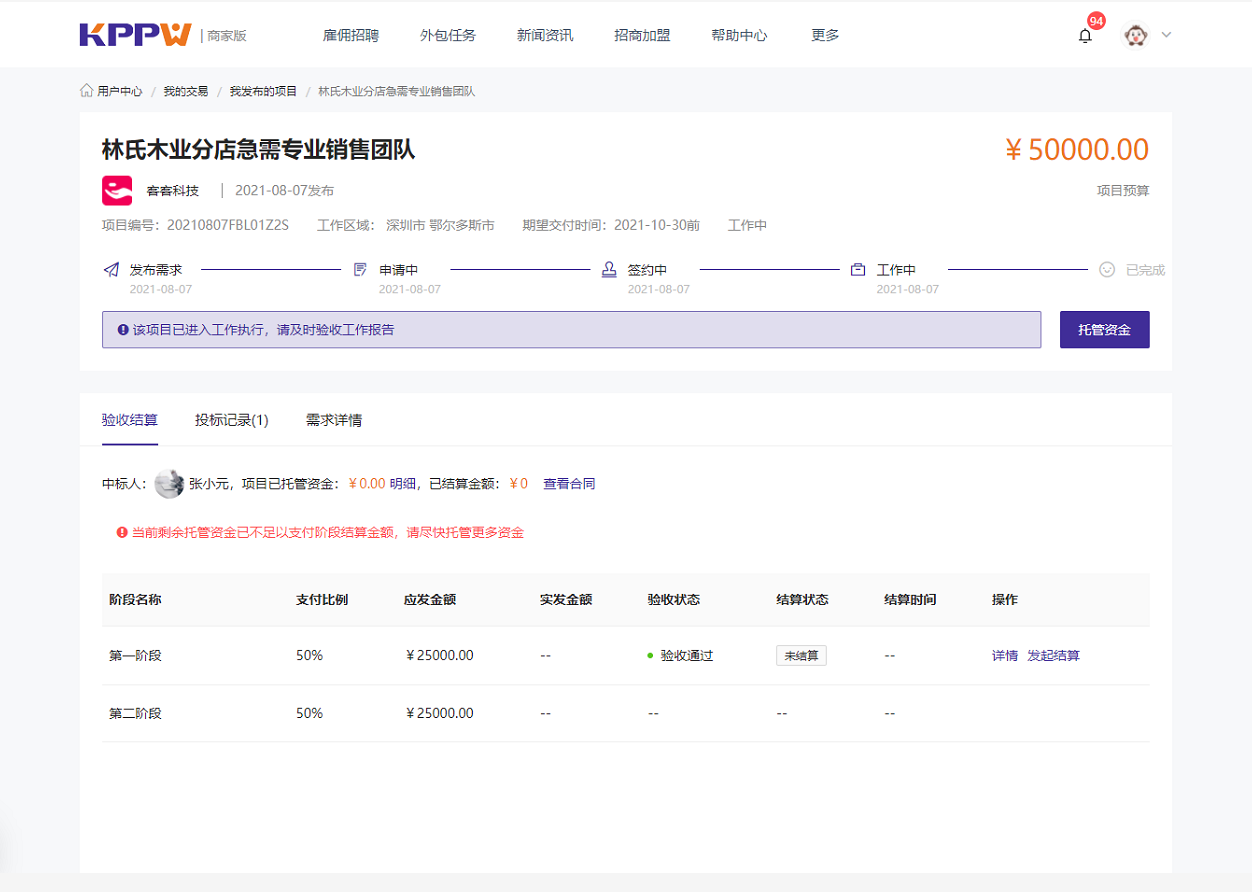The width and height of the screenshot is (1252, 892).
Task: Click the 签约中 stamp icon
Action: point(609,270)
